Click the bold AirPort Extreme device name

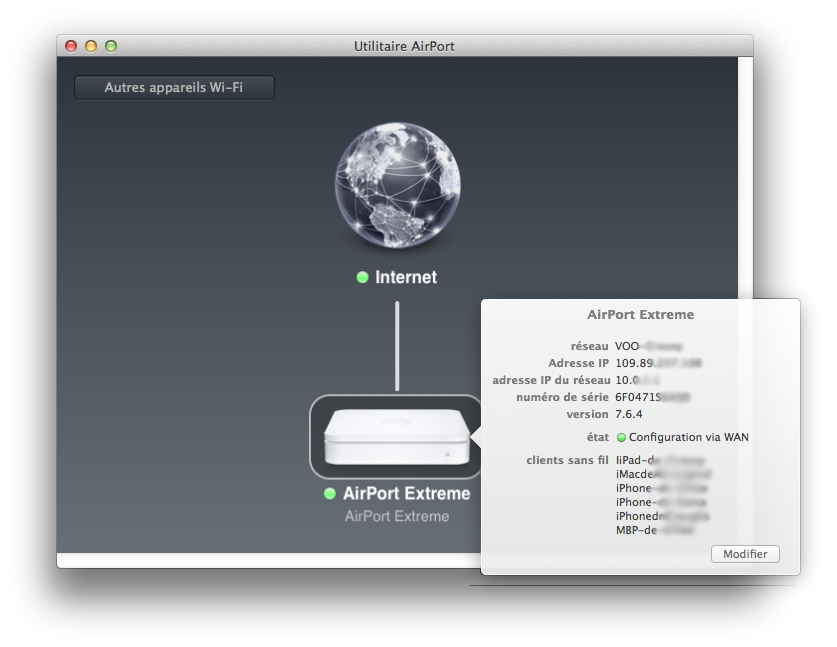406,494
